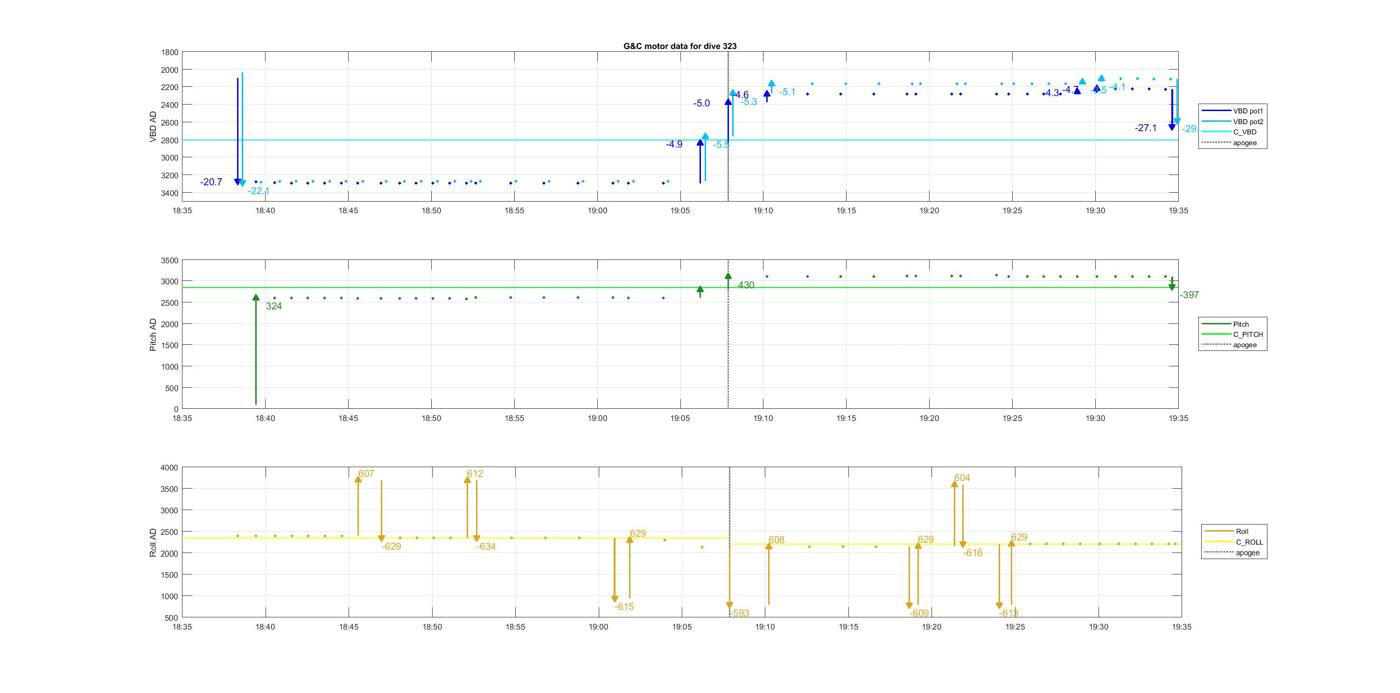This screenshot has height=693, width=1400.
Task: Click the "-27.1" VBD data label
Action: click(1146, 128)
